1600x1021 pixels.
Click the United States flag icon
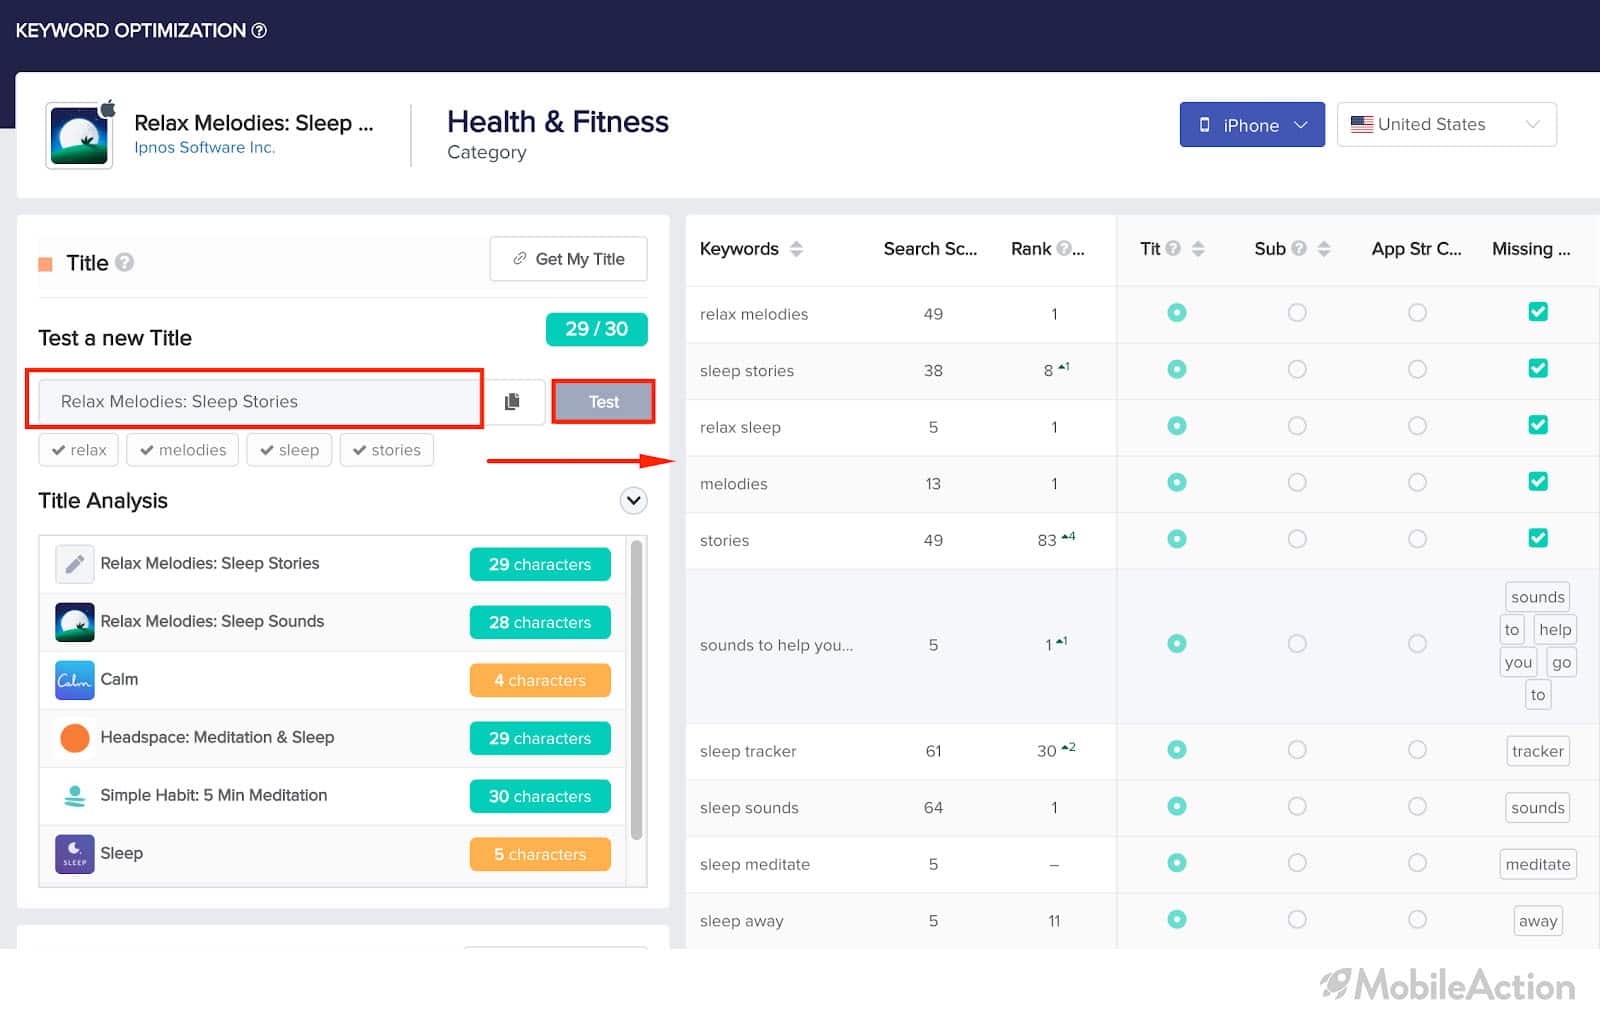1362,124
